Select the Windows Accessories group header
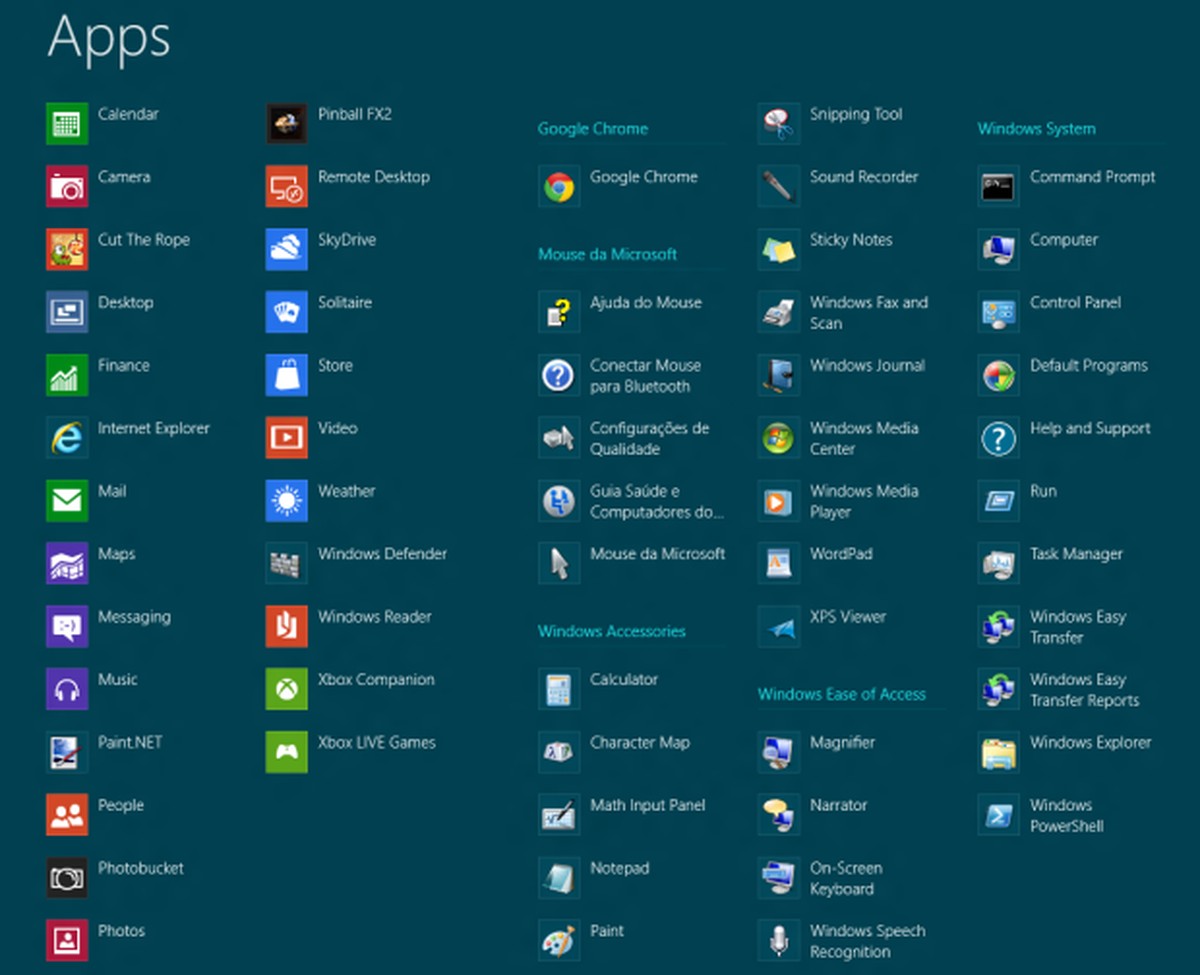1200x975 pixels. (611, 631)
